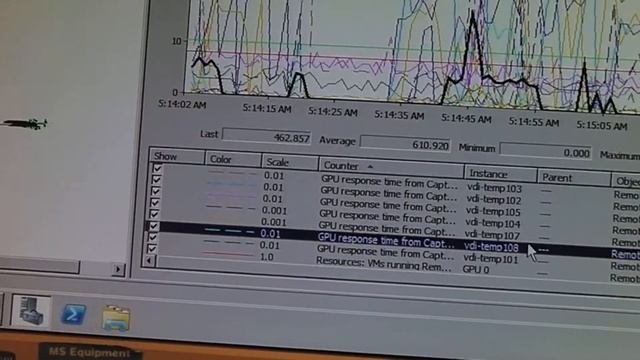Screen dimensions: 640x360
Task: Click the dashed color line of the vdi-temp108 row
Action: point(229,231)
